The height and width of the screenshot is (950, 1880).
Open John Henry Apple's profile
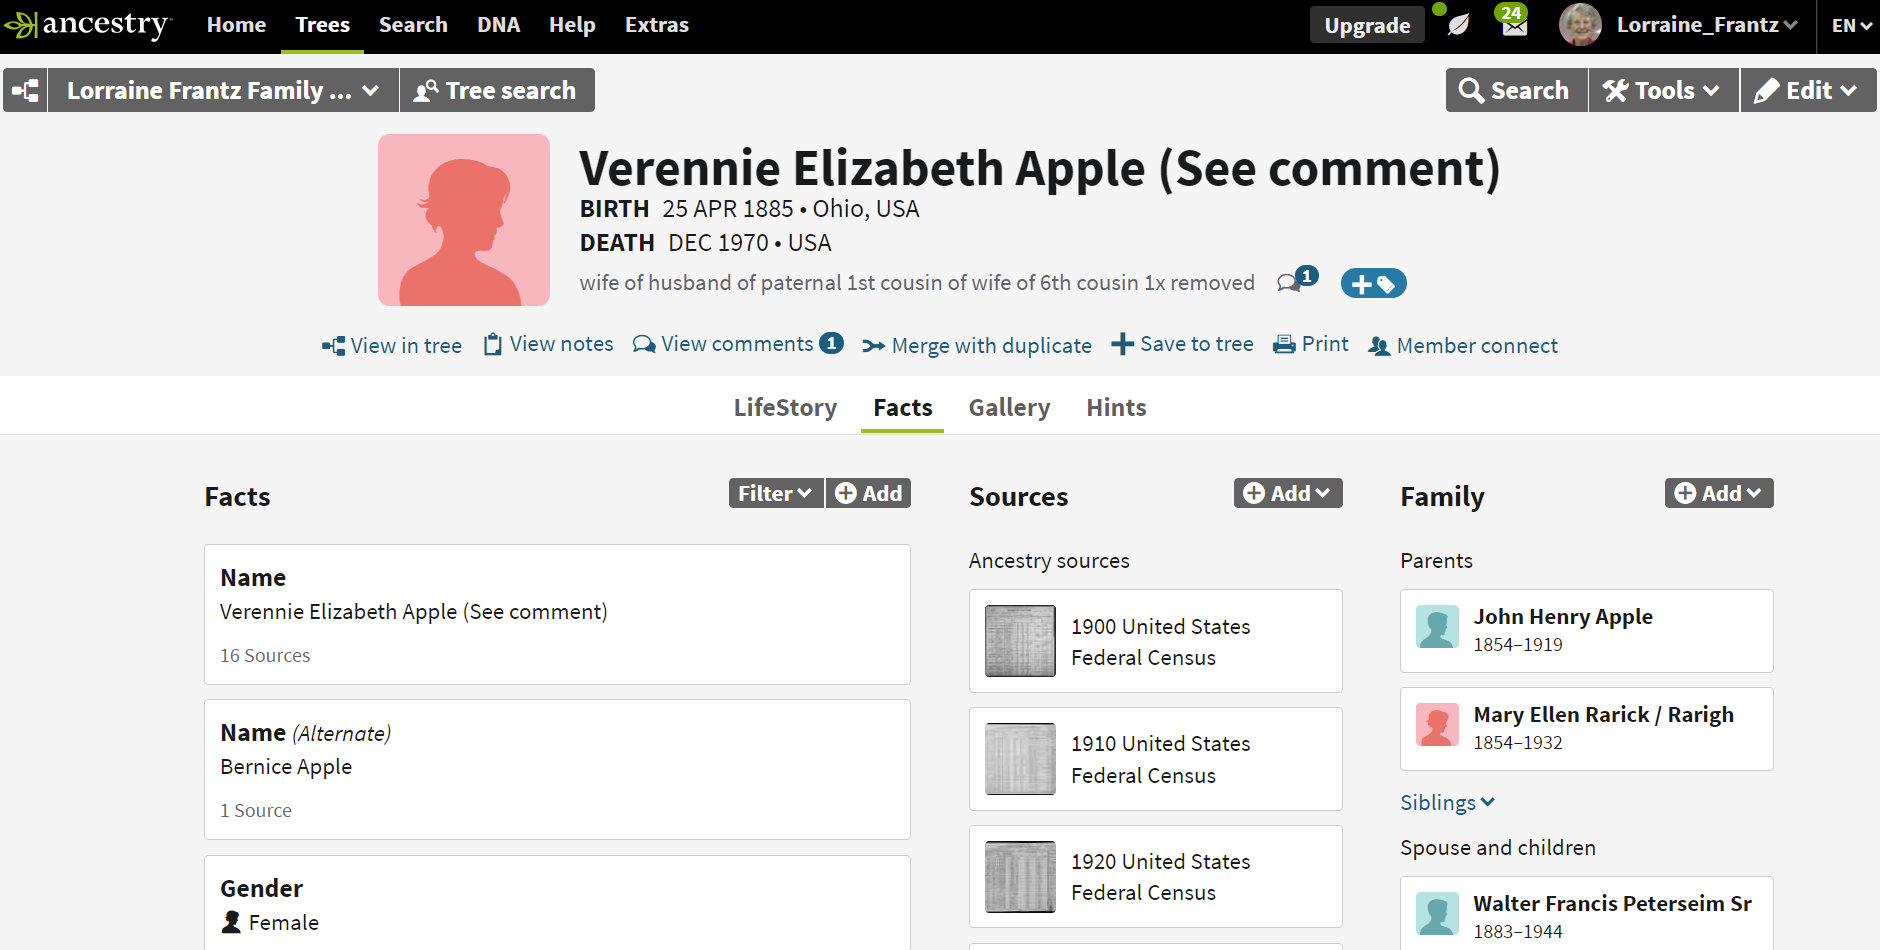tap(1562, 617)
